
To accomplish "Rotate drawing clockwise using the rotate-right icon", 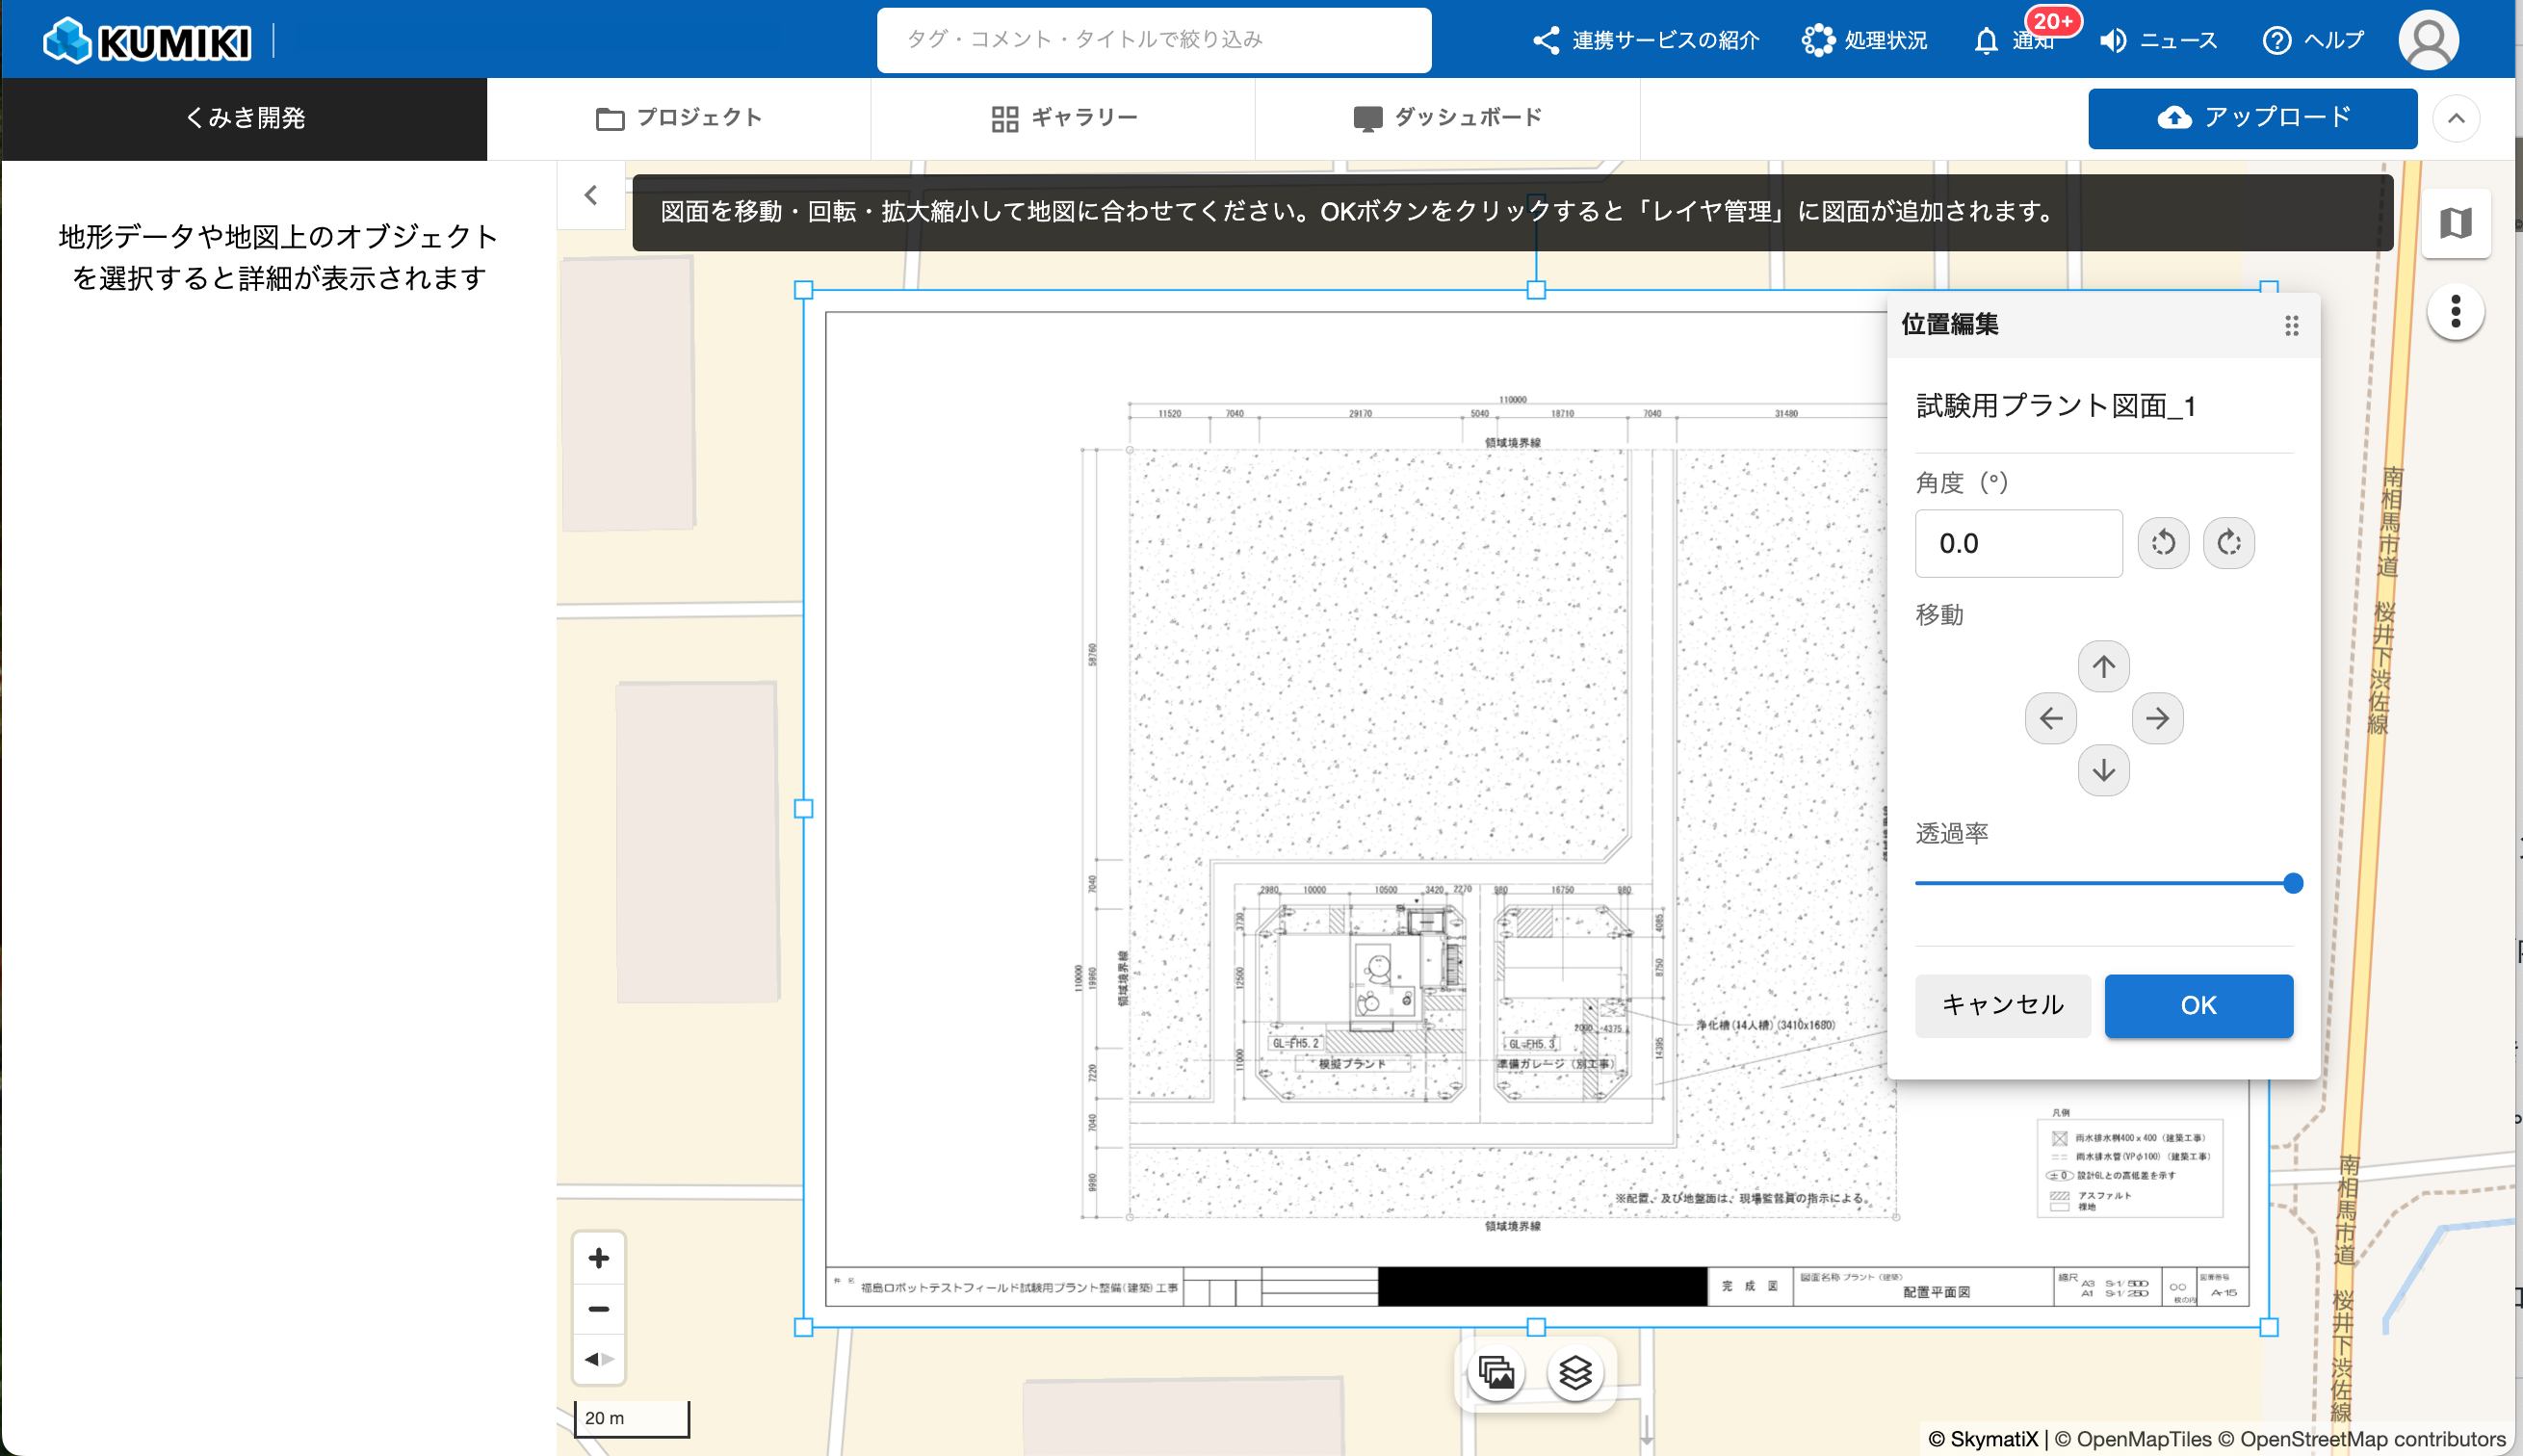I will click(2229, 543).
